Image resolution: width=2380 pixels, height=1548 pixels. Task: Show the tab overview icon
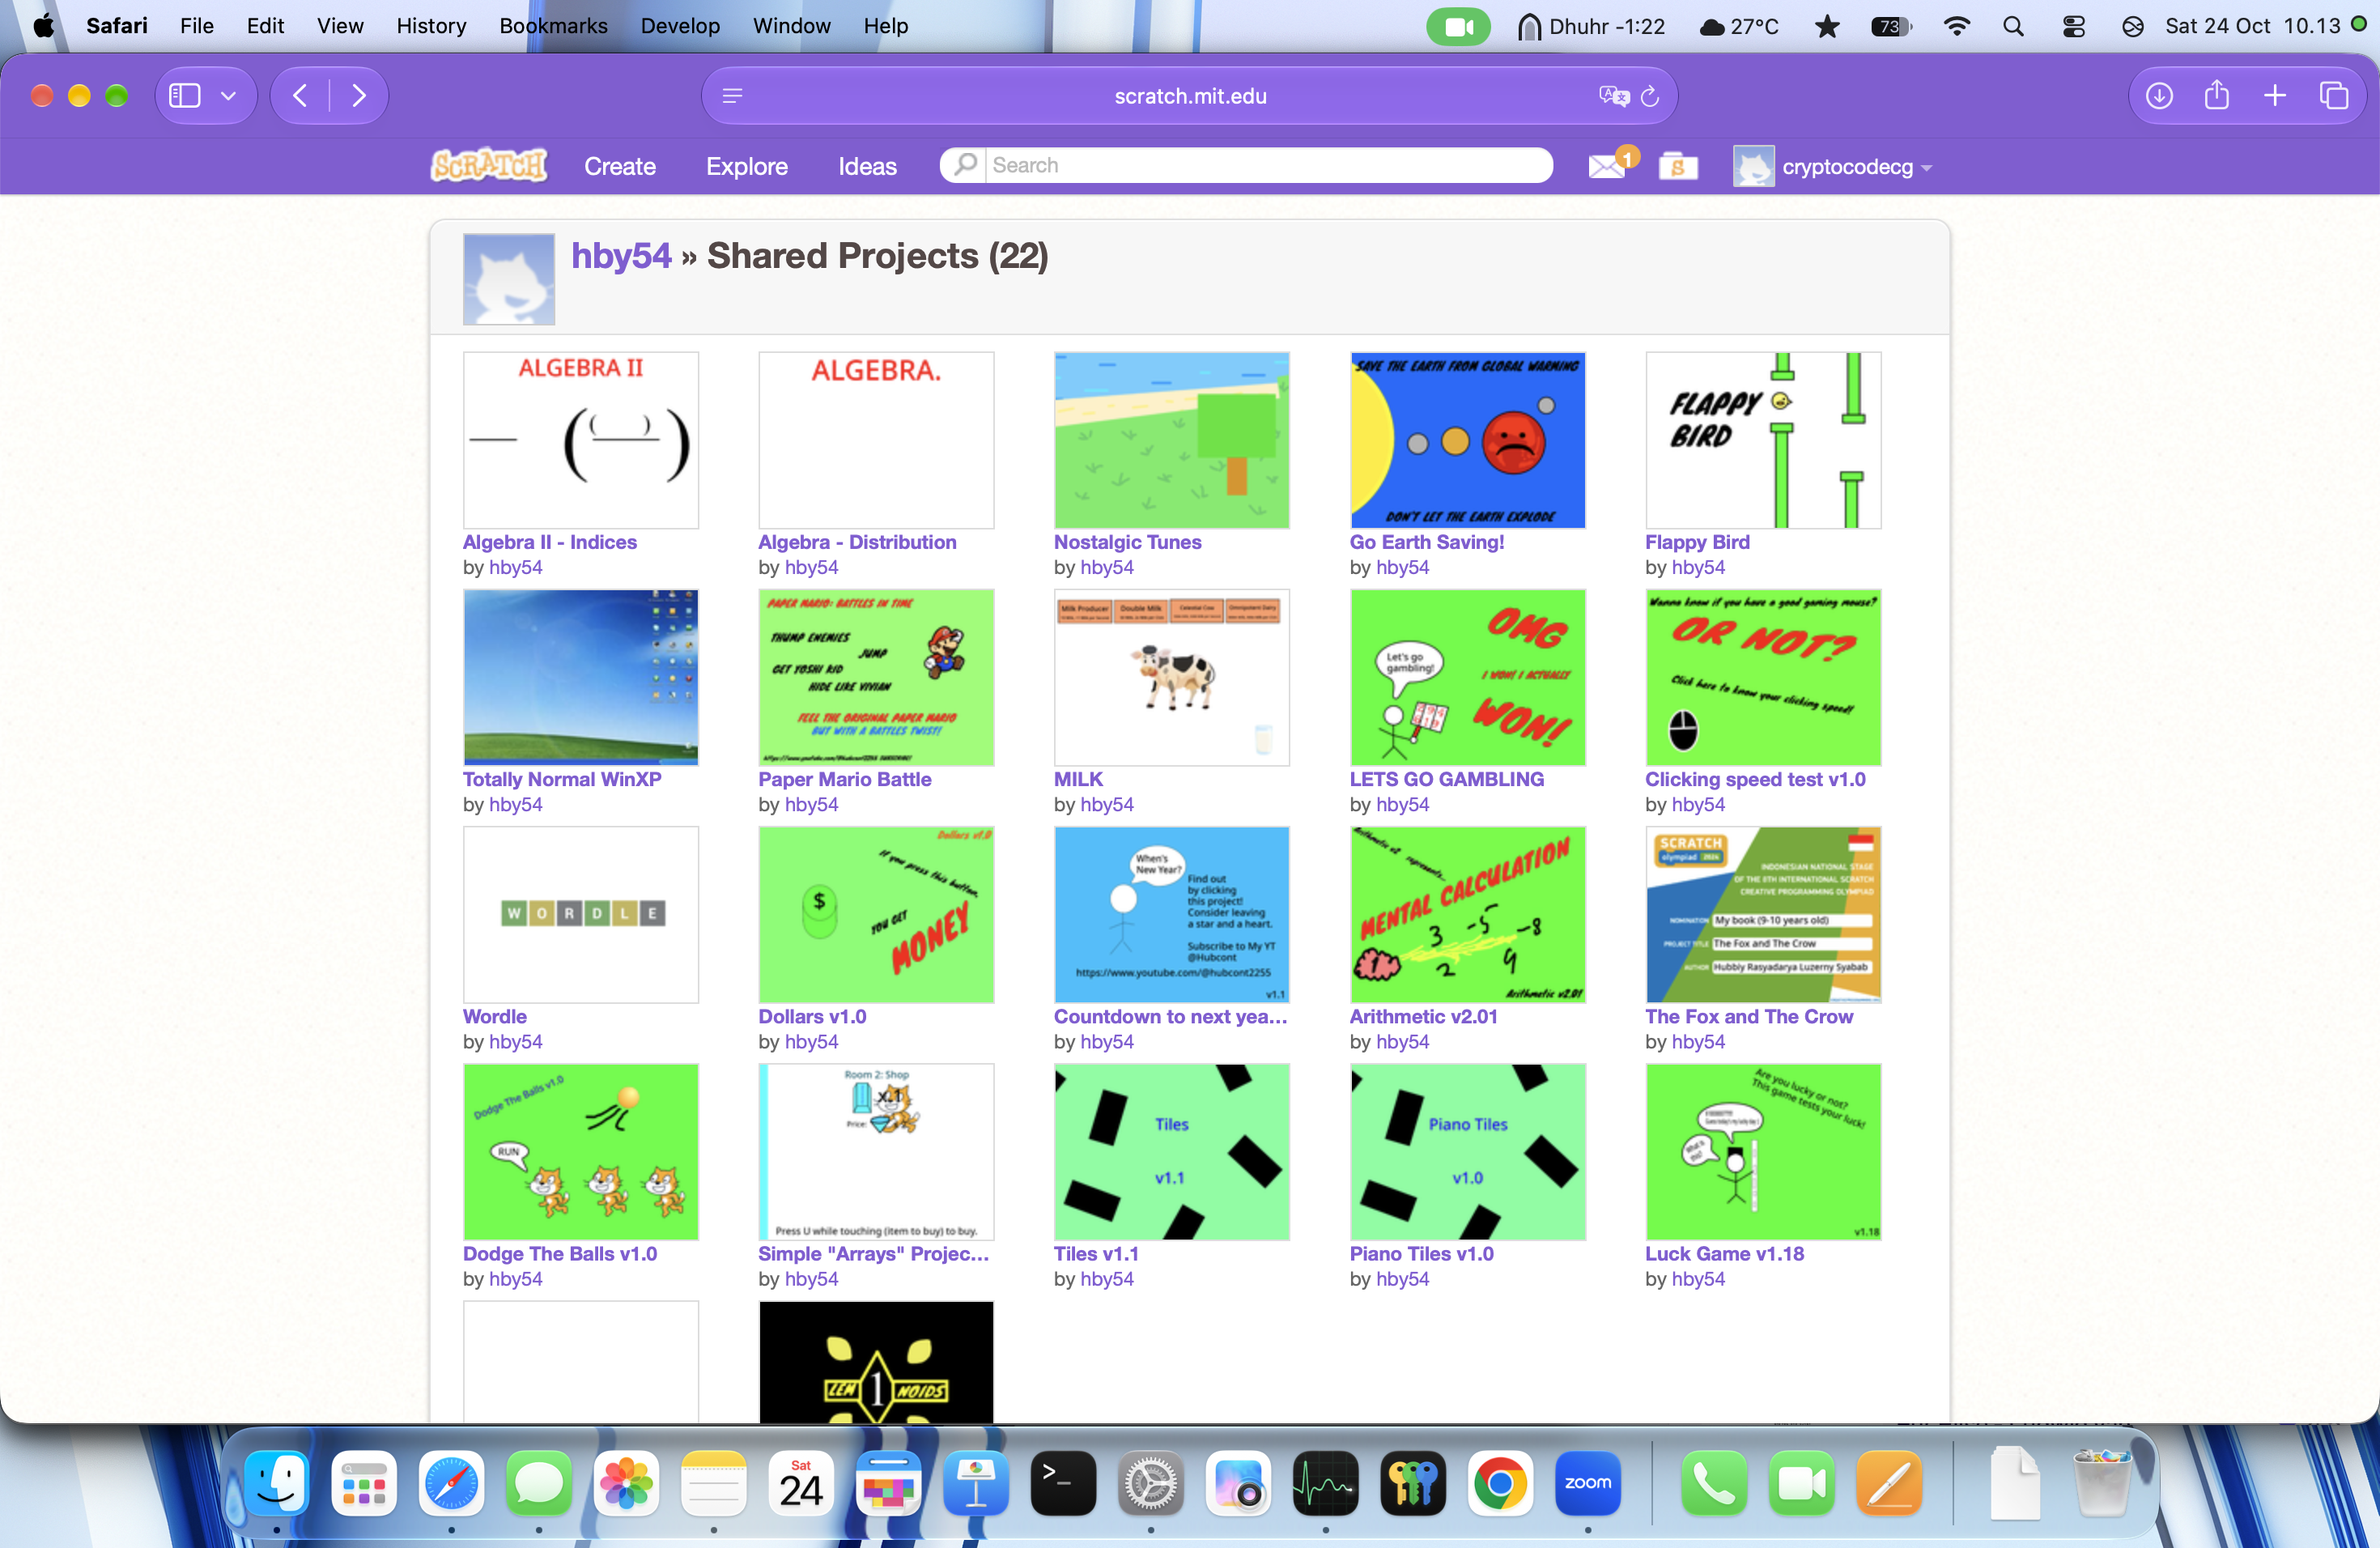[2334, 96]
